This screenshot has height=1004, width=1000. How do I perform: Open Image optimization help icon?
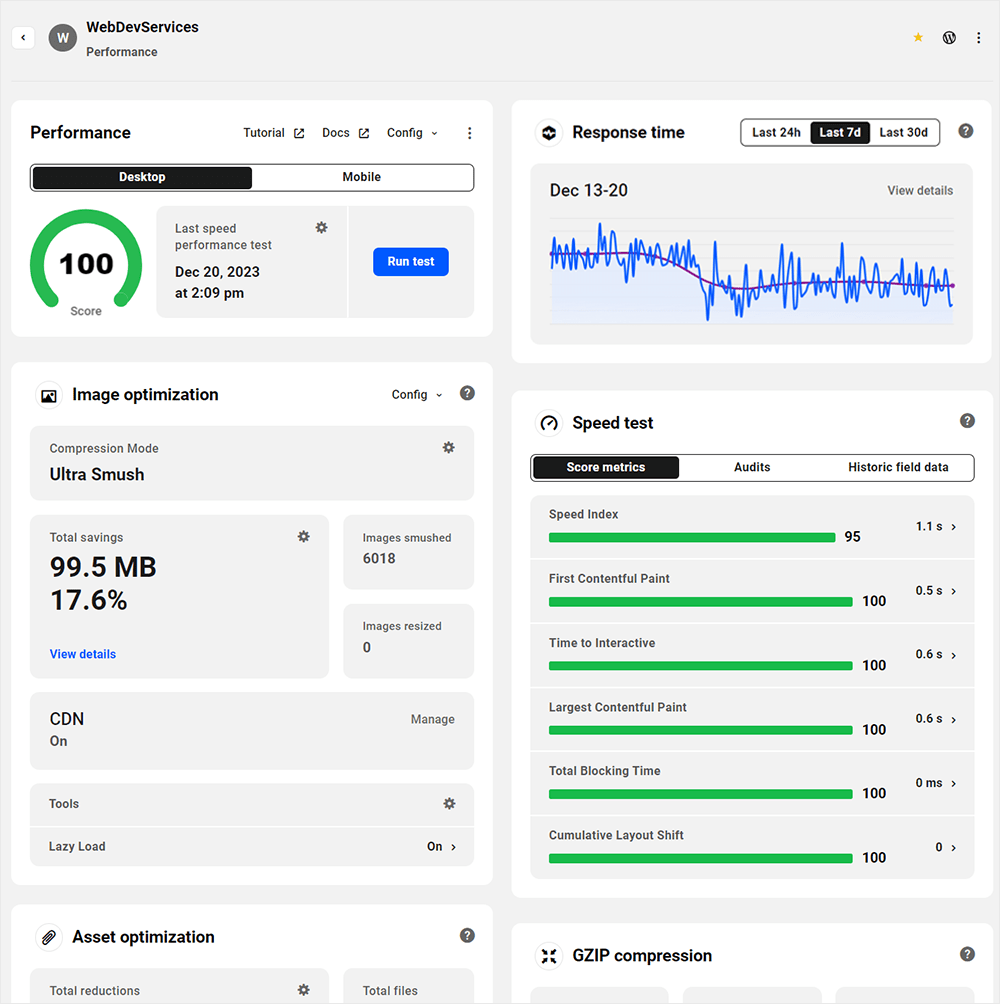467,393
